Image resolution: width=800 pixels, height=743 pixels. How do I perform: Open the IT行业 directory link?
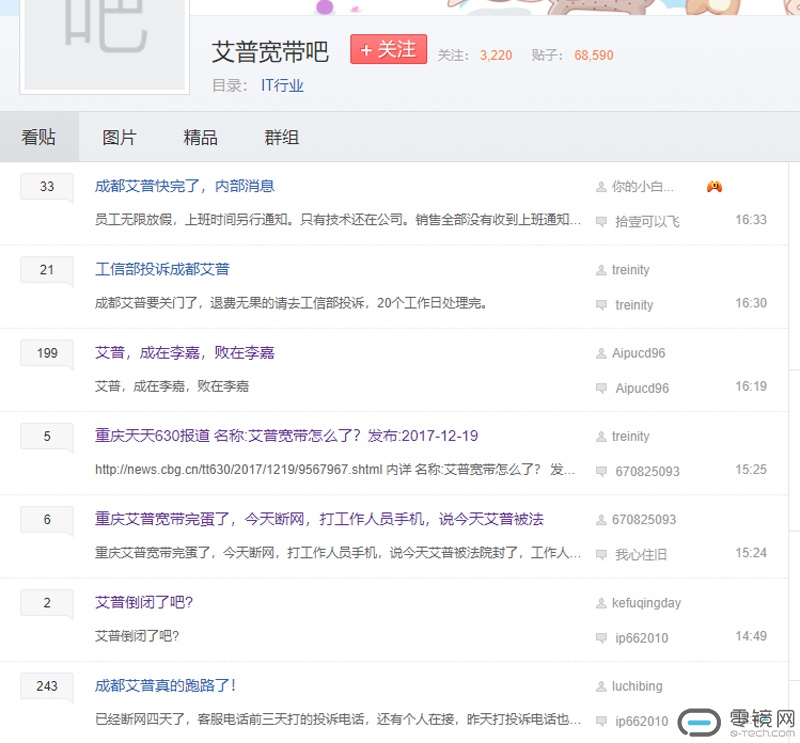click(282, 85)
